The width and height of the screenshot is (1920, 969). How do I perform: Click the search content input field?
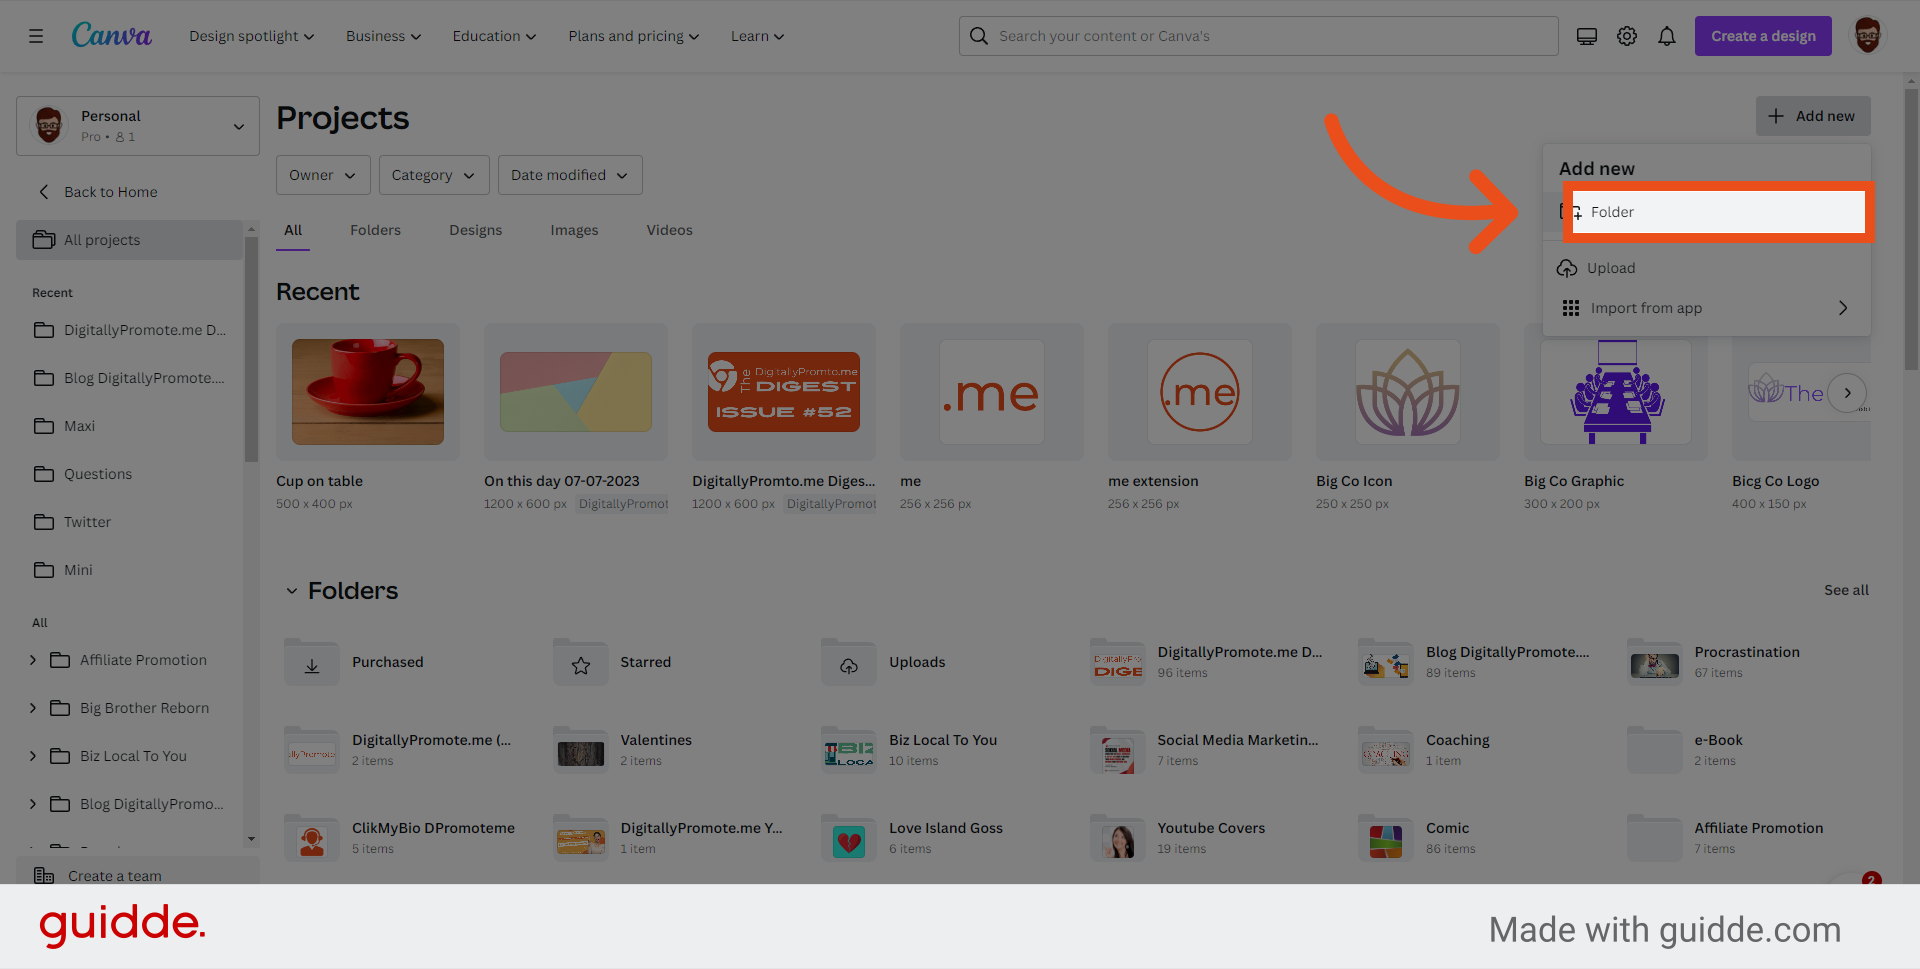coord(1258,36)
